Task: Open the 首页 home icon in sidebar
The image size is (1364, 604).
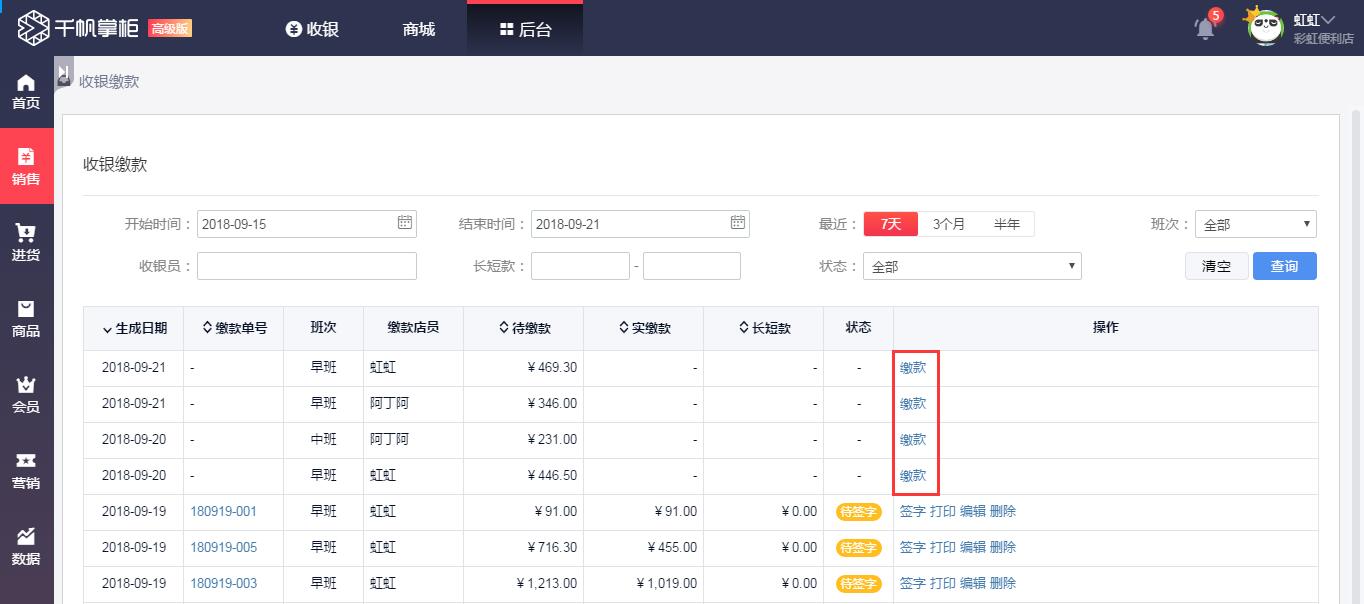Action: pos(27,88)
